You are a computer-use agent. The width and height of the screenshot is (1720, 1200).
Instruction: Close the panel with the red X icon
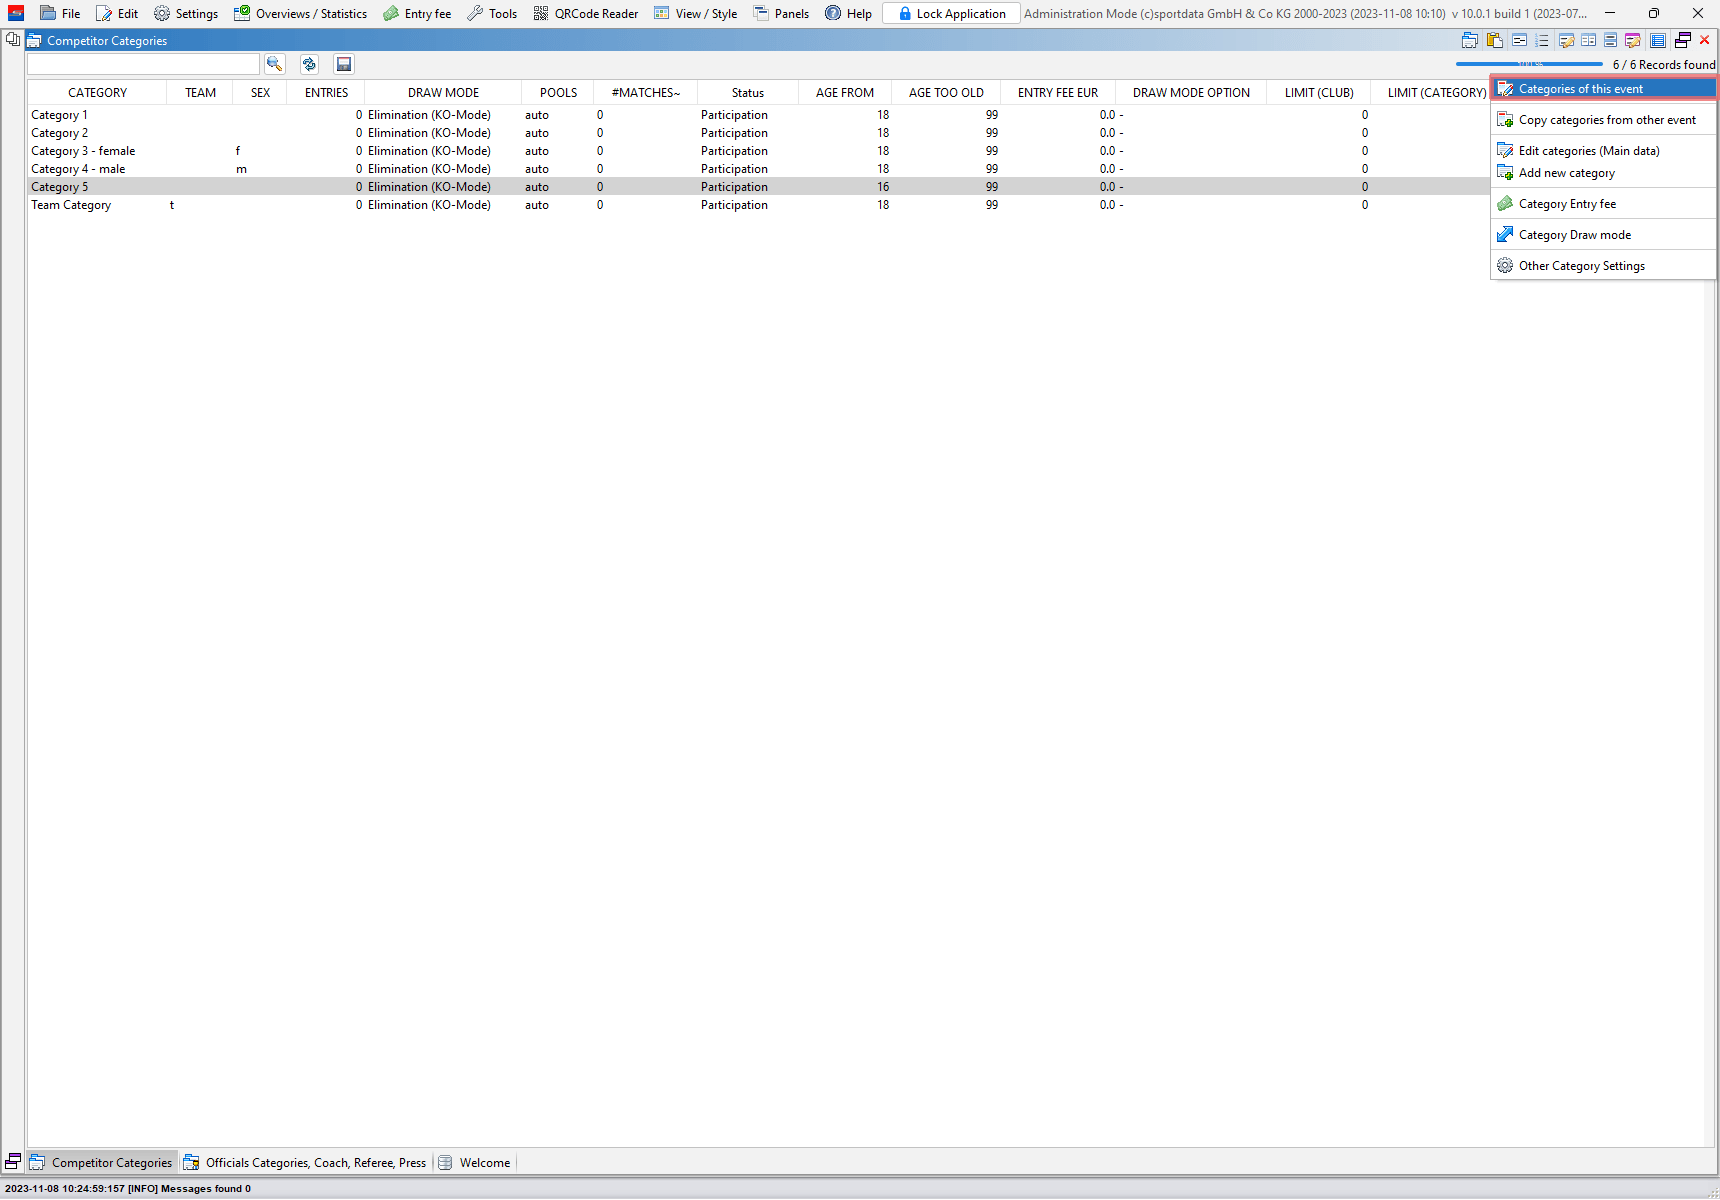pos(1705,41)
